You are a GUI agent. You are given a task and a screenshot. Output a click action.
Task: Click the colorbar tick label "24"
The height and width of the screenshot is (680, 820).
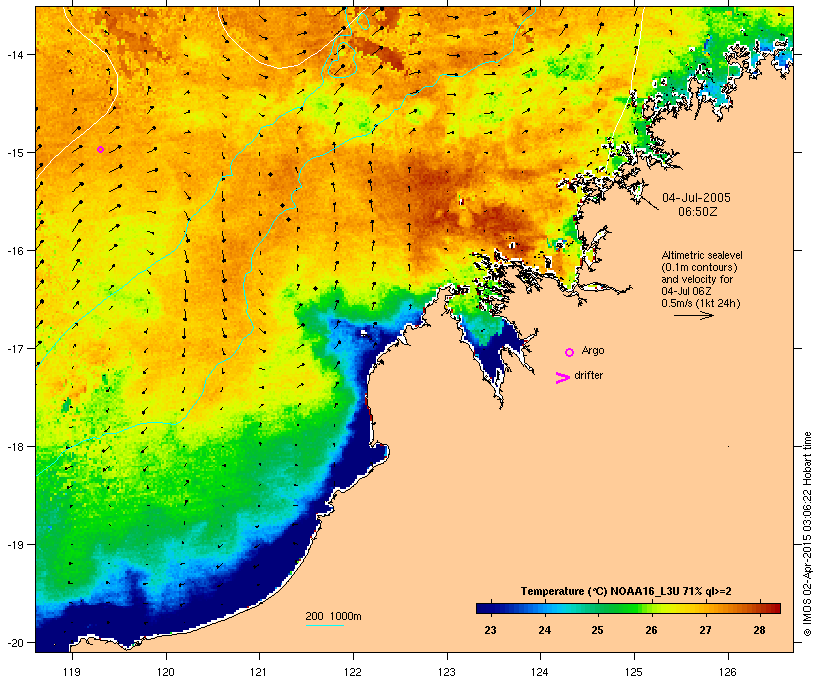click(x=544, y=630)
